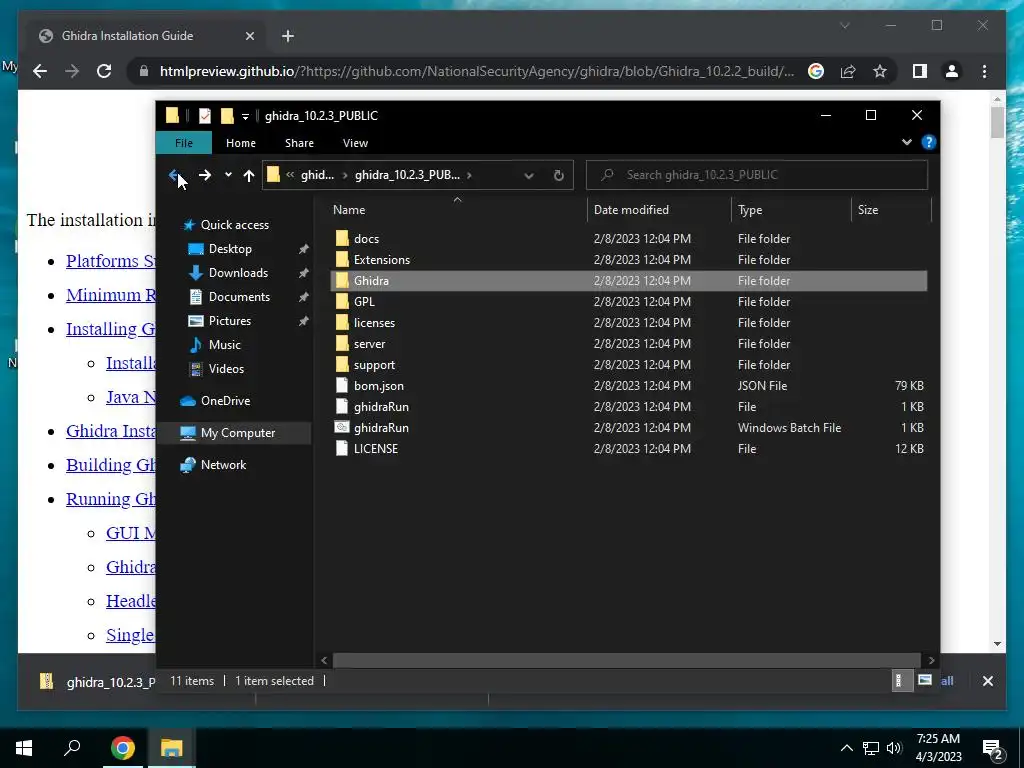The image size is (1024, 768).
Task: Open address bar history dropdown
Action: pos(529,175)
